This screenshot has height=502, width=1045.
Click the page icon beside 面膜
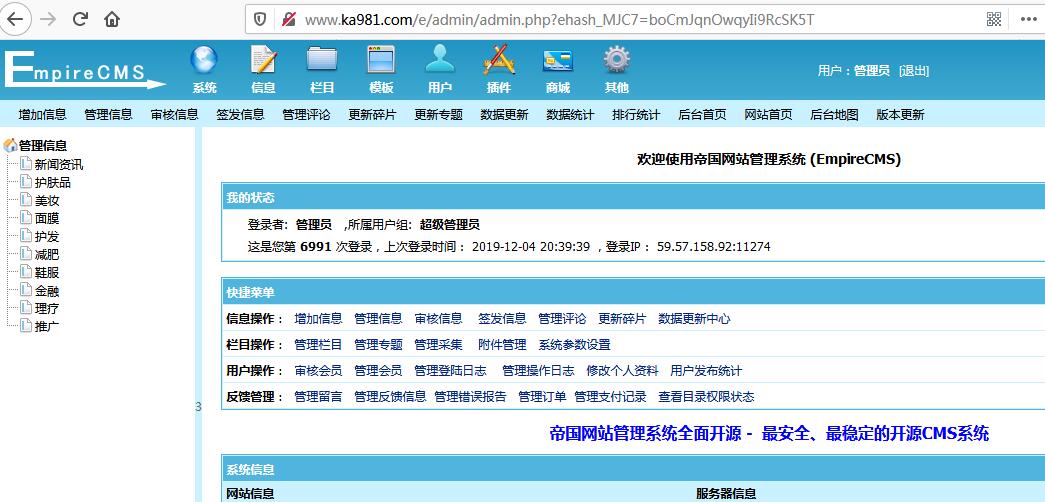point(26,217)
